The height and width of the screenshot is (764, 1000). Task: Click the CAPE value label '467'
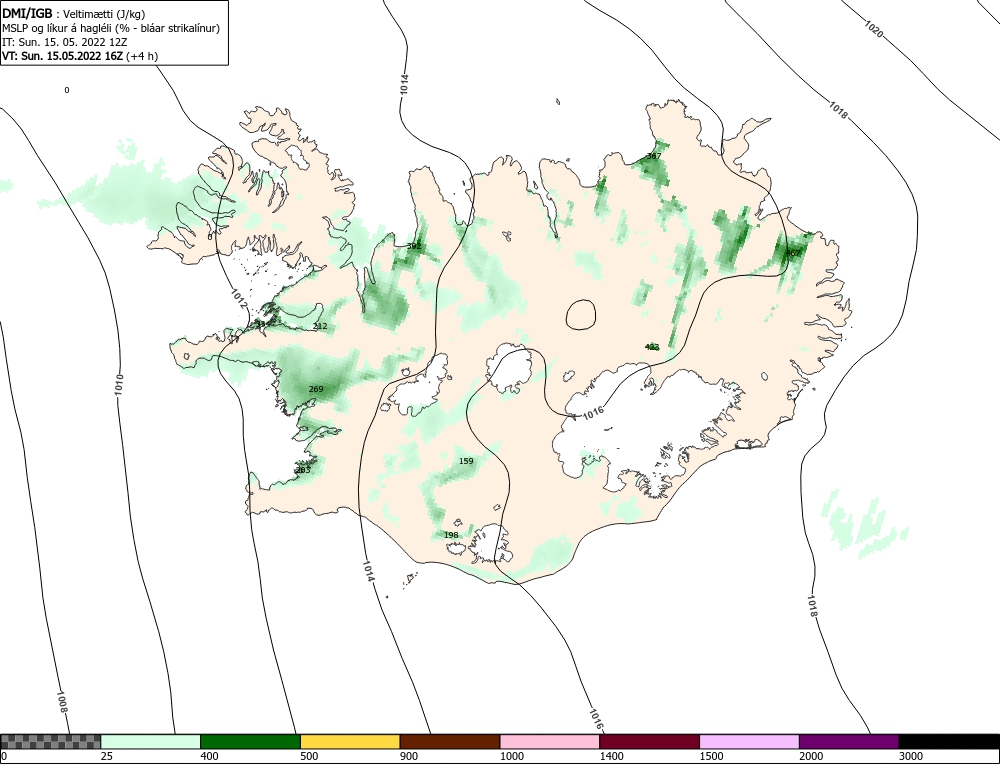[792, 253]
